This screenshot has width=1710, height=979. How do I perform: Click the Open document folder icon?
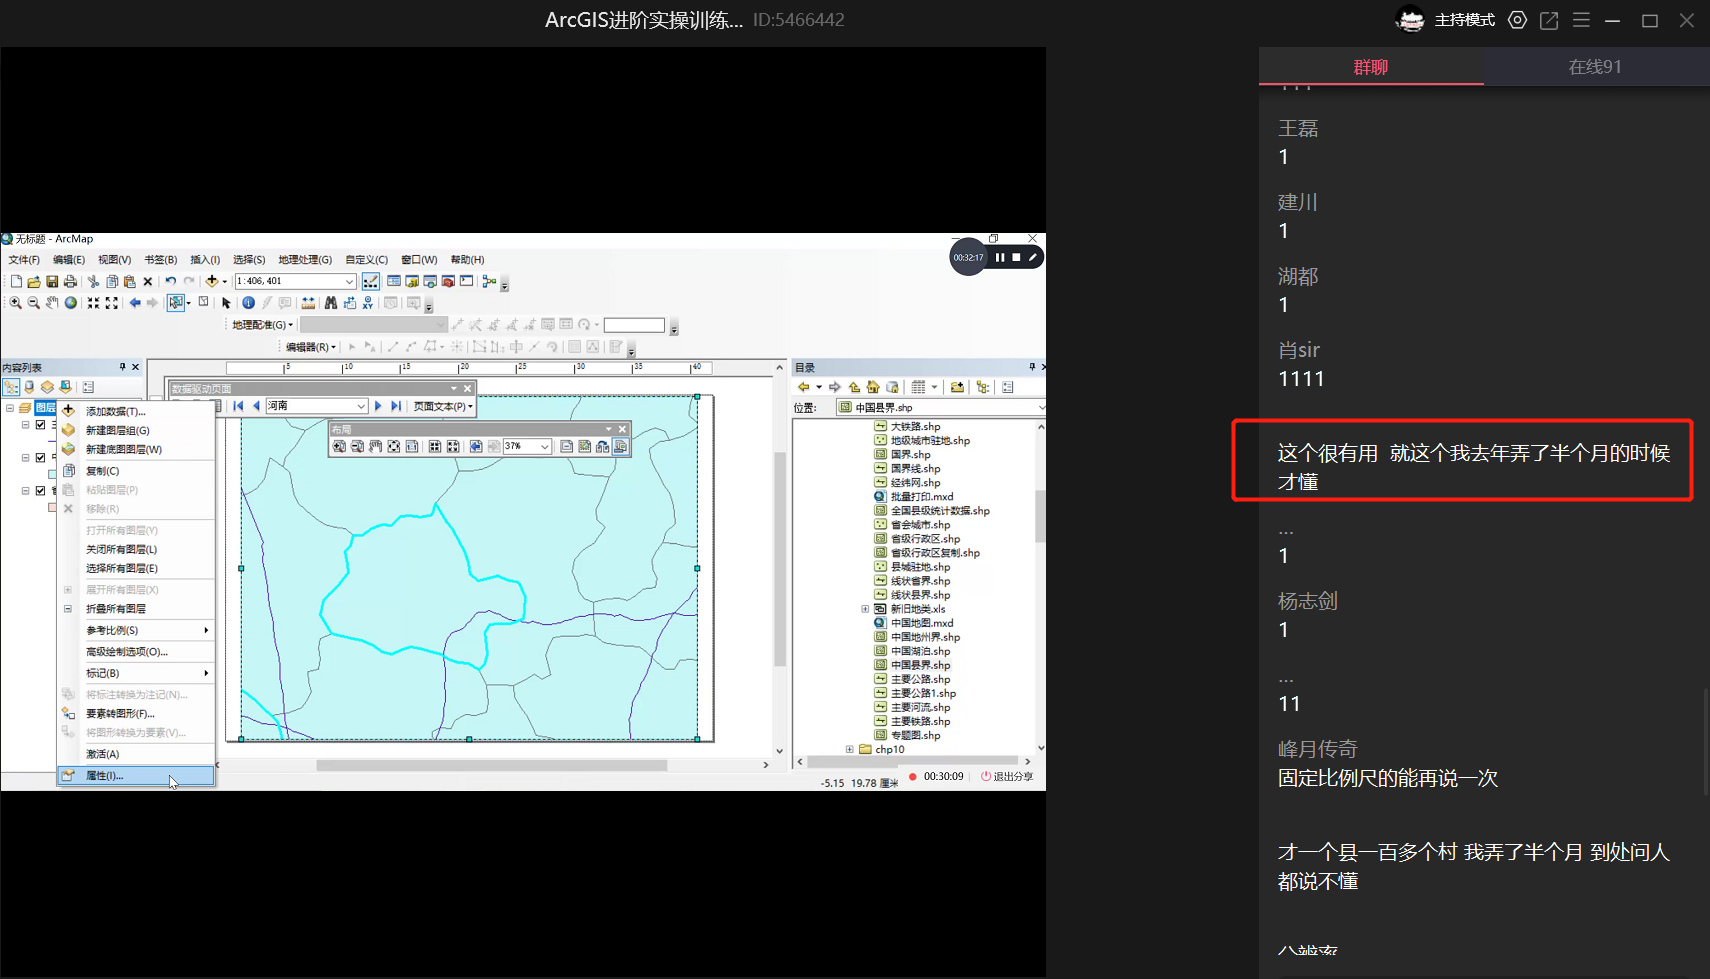click(34, 282)
